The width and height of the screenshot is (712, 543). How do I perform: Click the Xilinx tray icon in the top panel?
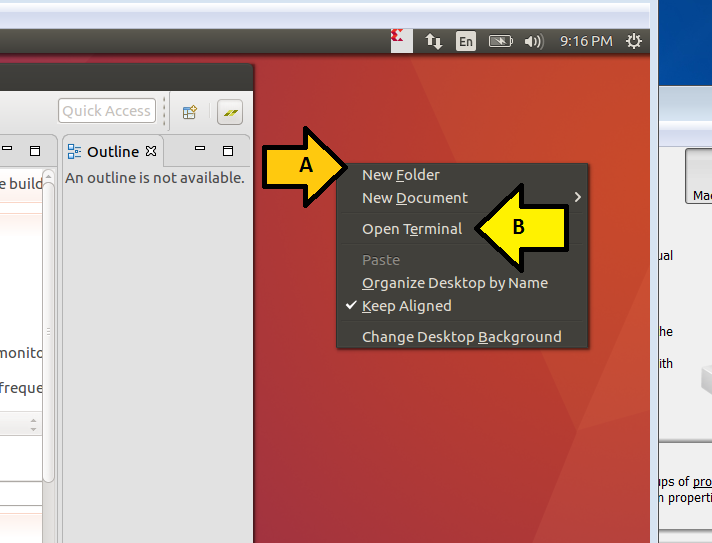pos(399,40)
